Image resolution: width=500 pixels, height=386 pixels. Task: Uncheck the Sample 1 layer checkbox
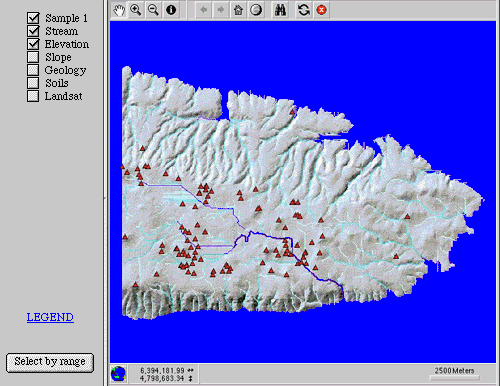(x=33, y=18)
